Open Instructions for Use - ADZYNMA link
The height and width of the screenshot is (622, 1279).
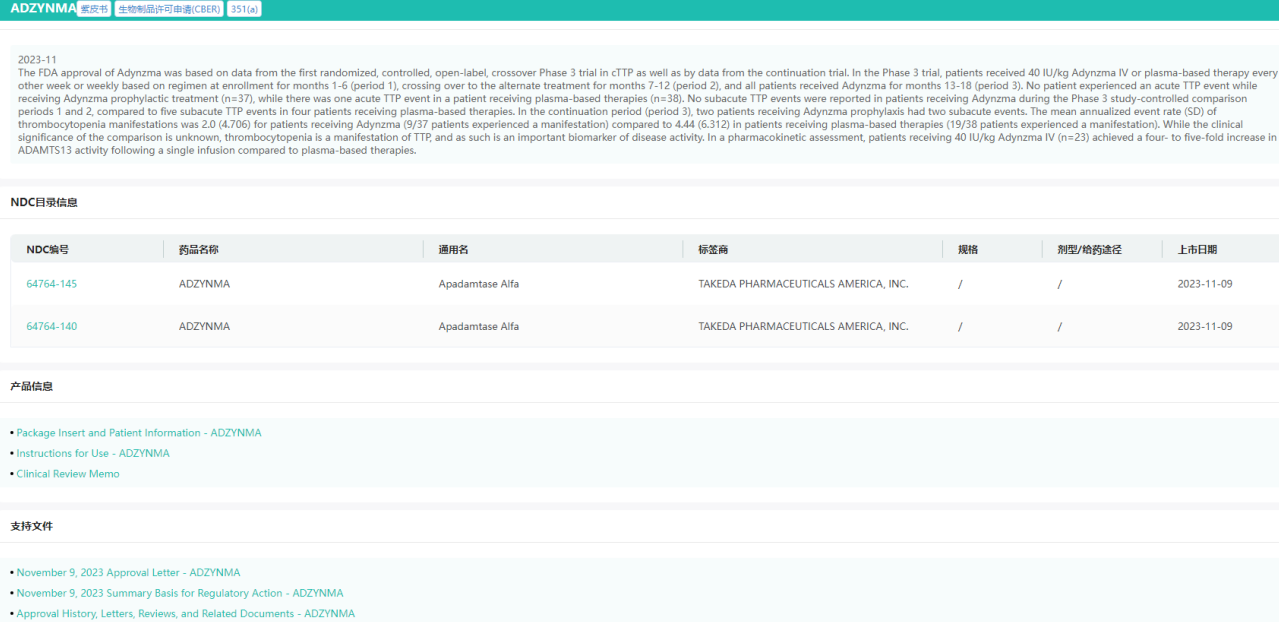[93, 453]
